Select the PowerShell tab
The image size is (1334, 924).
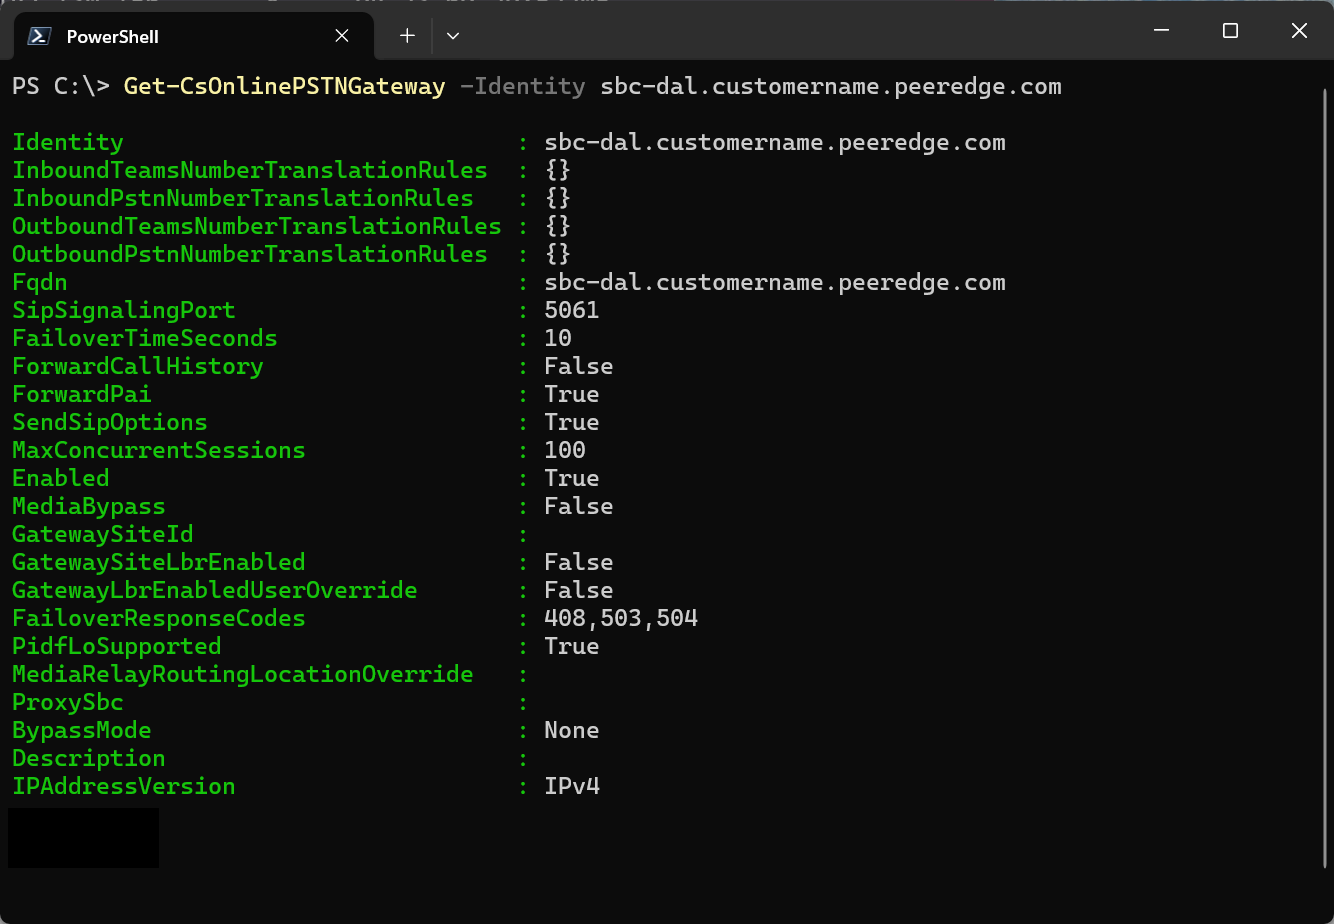pyautogui.click(x=192, y=35)
